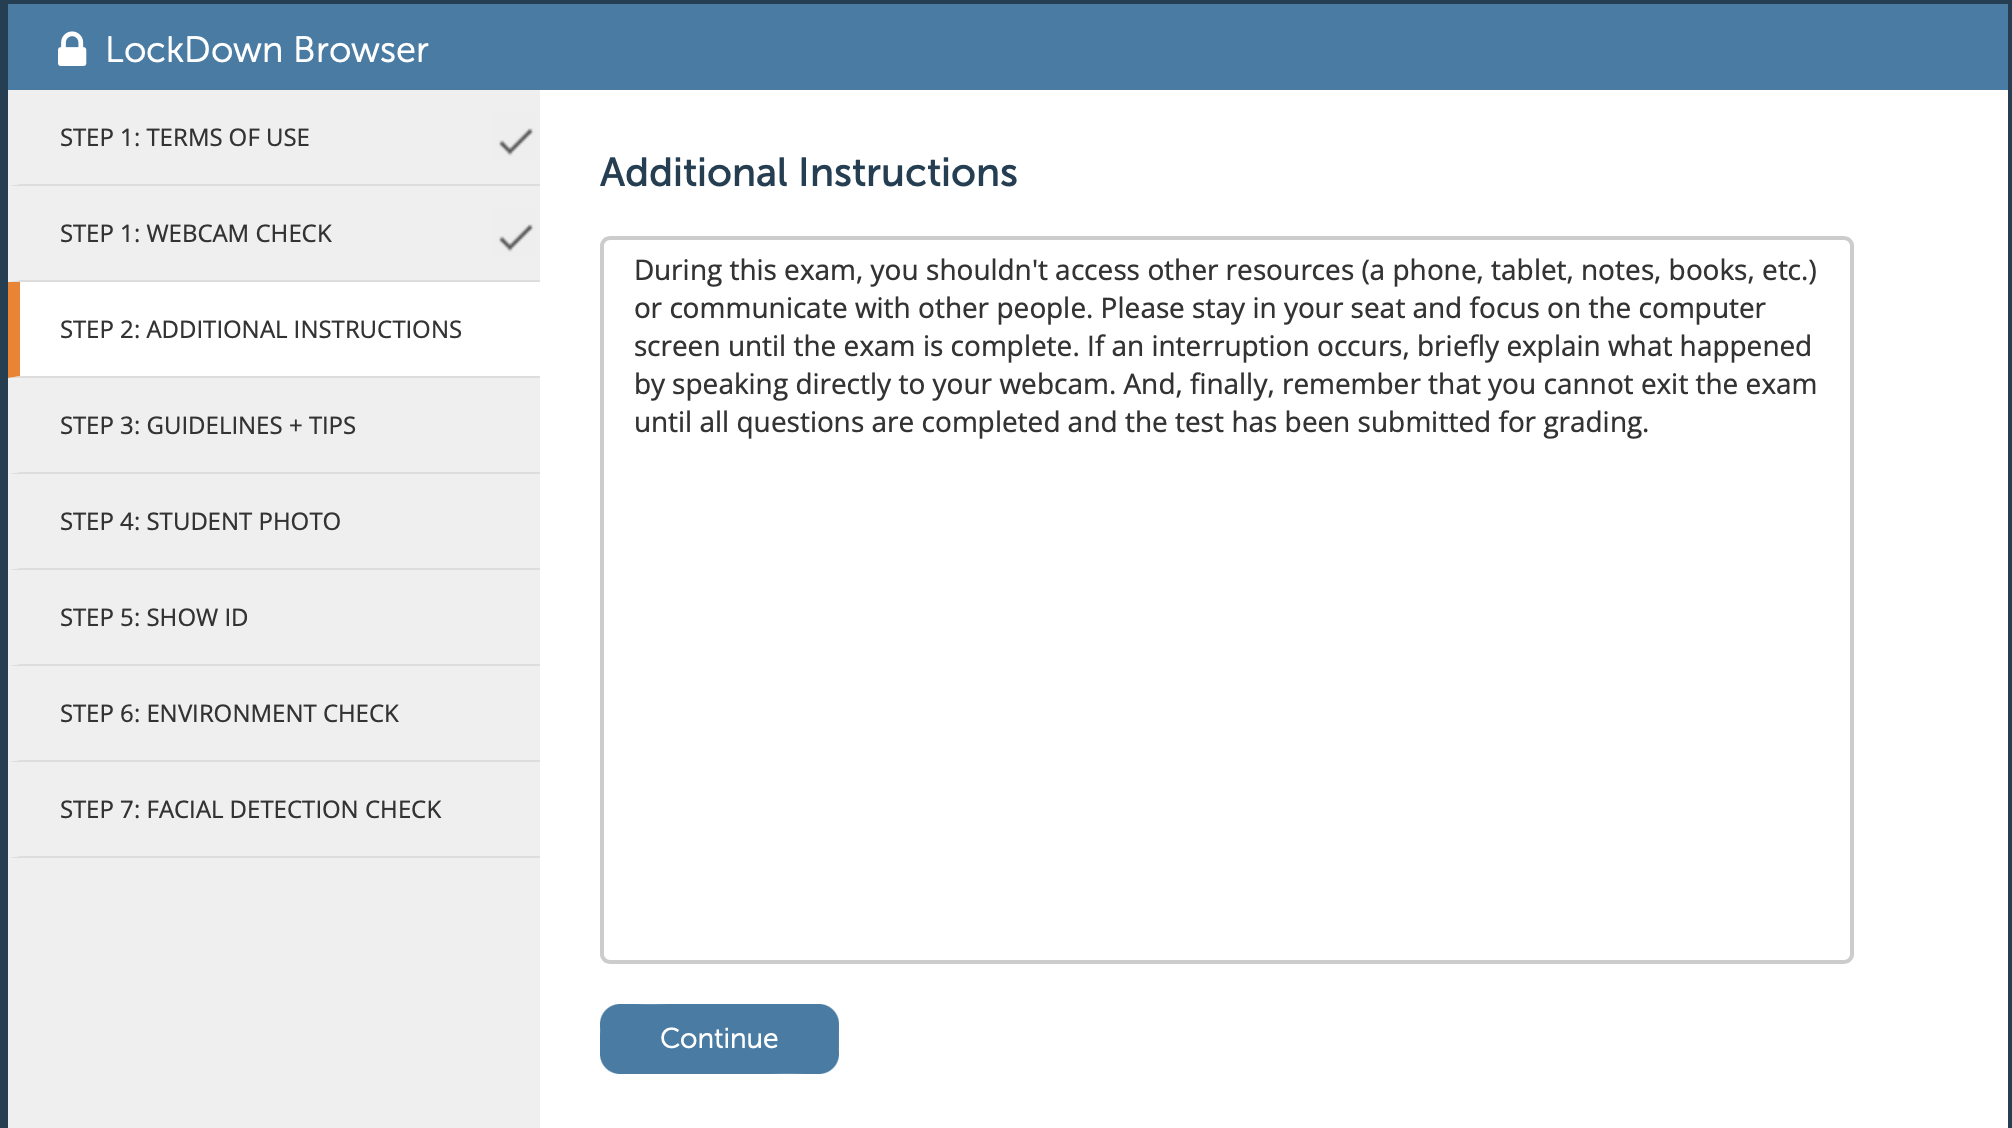Viewport: 2012px width, 1128px height.
Task: Go to Step 7: Facial Detection Check
Action: (274, 810)
